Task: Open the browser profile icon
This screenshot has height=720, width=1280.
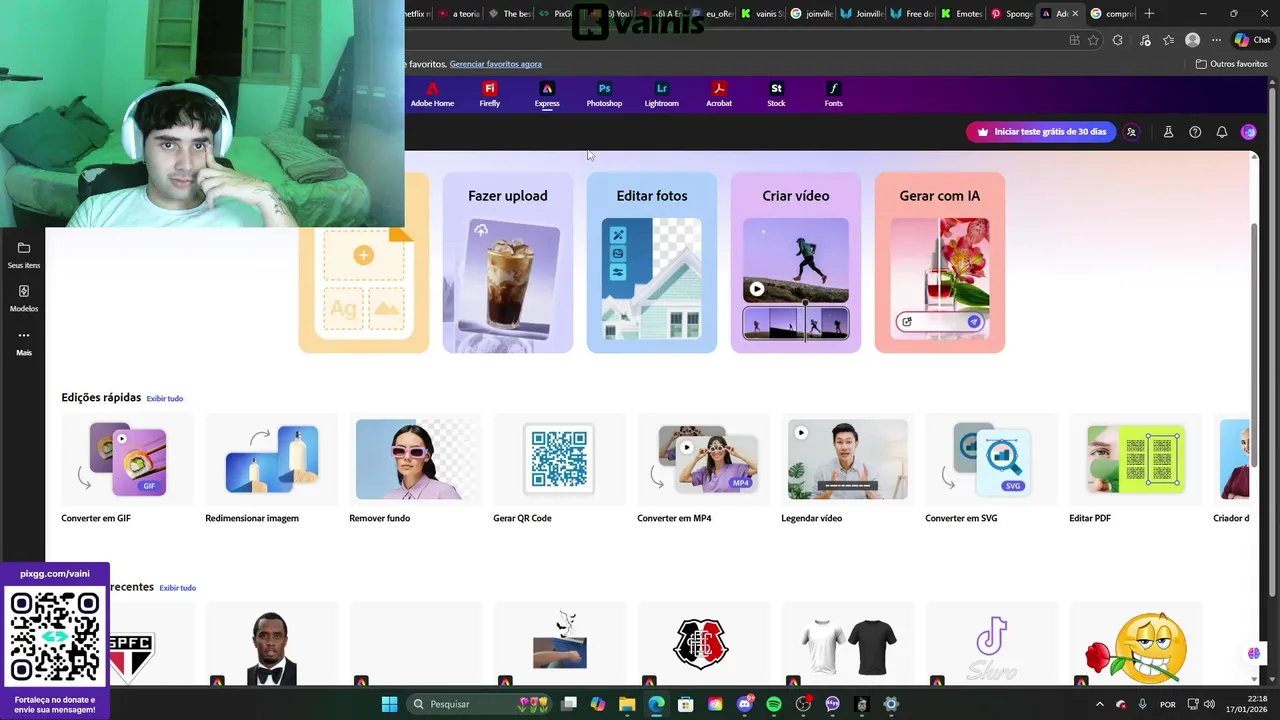Action: [x=1192, y=40]
